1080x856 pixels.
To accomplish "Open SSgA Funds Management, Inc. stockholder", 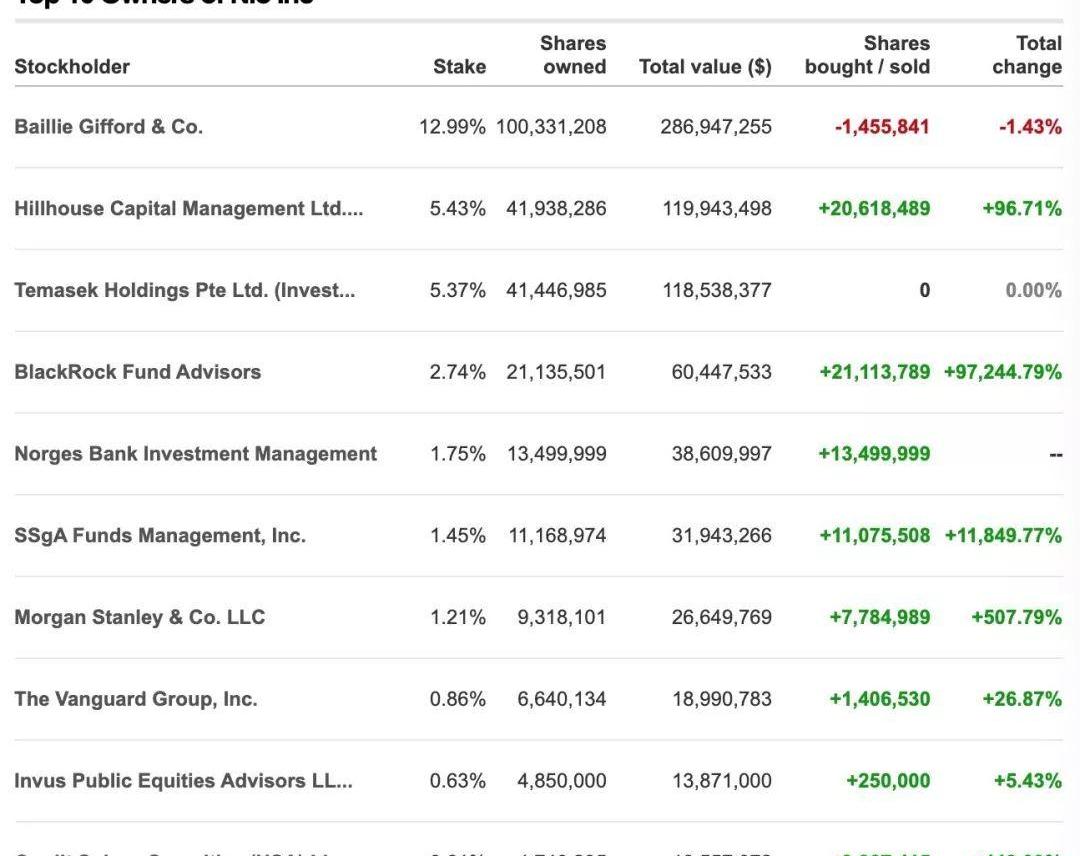I will pos(160,536).
